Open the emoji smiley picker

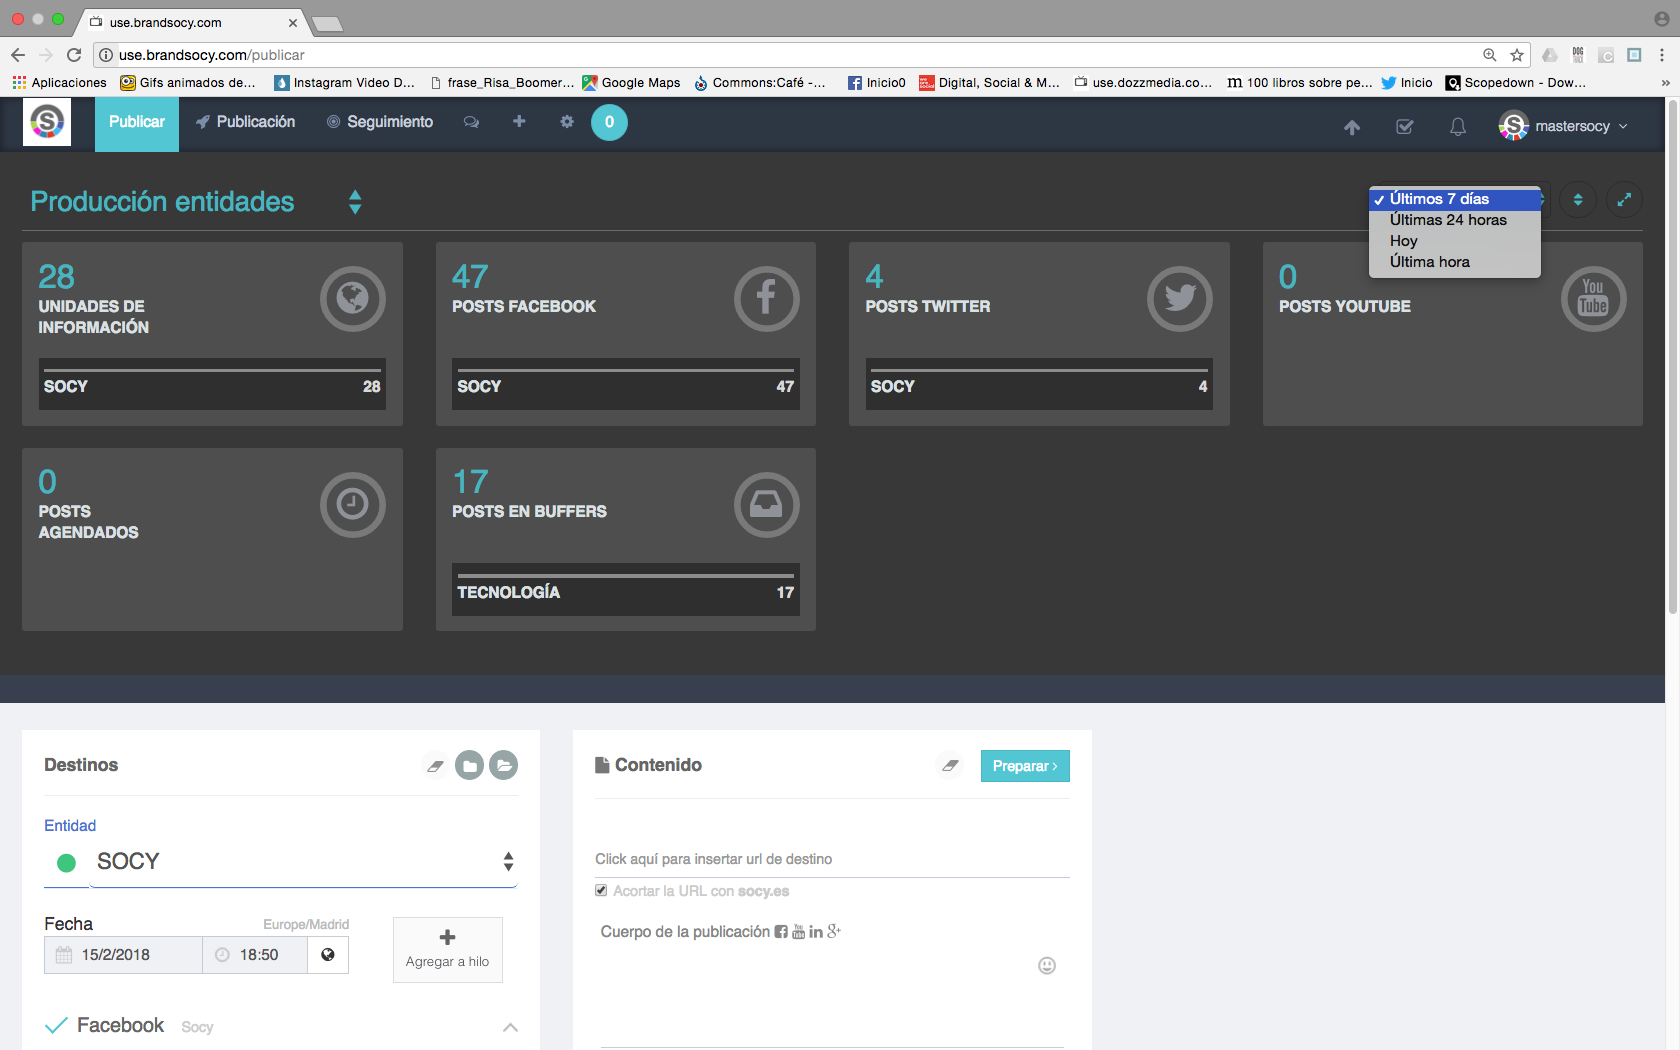pyautogui.click(x=1047, y=965)
